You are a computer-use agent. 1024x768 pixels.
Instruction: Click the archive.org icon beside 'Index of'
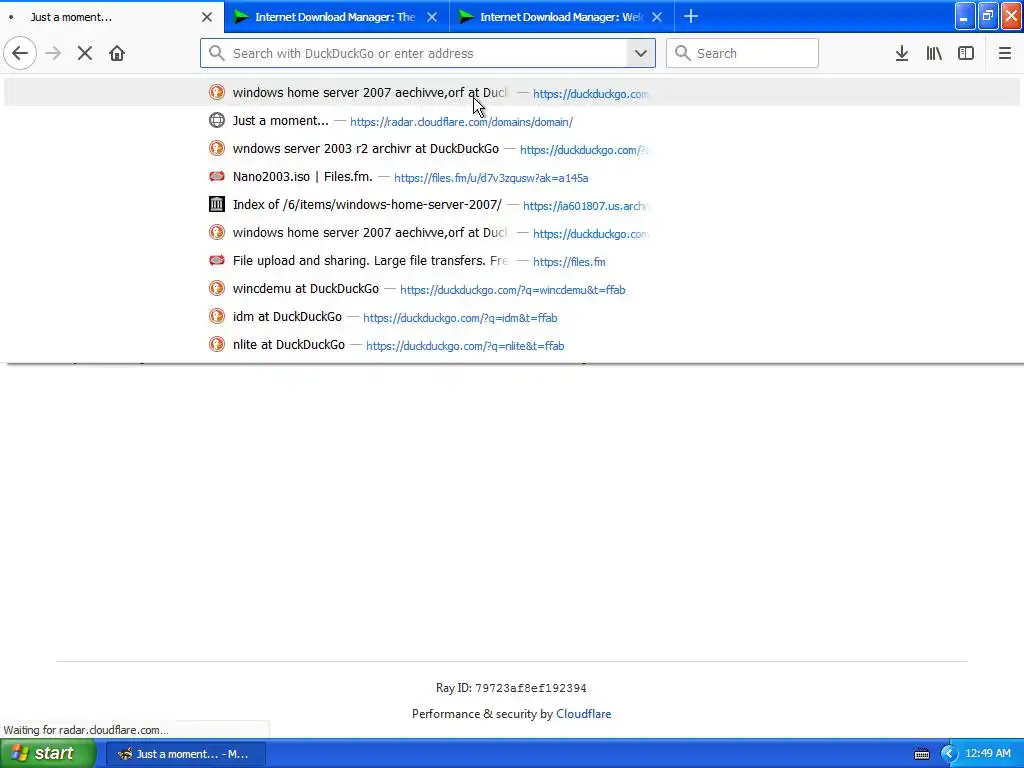point(217,204)
